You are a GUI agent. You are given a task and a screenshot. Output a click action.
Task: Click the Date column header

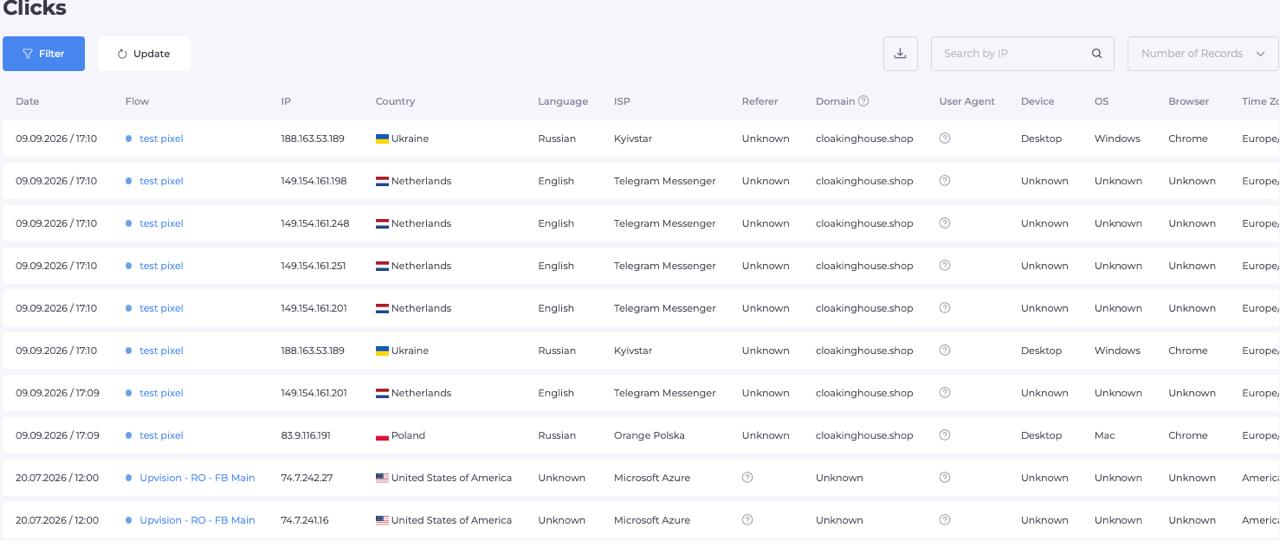(x=27, y=101)
